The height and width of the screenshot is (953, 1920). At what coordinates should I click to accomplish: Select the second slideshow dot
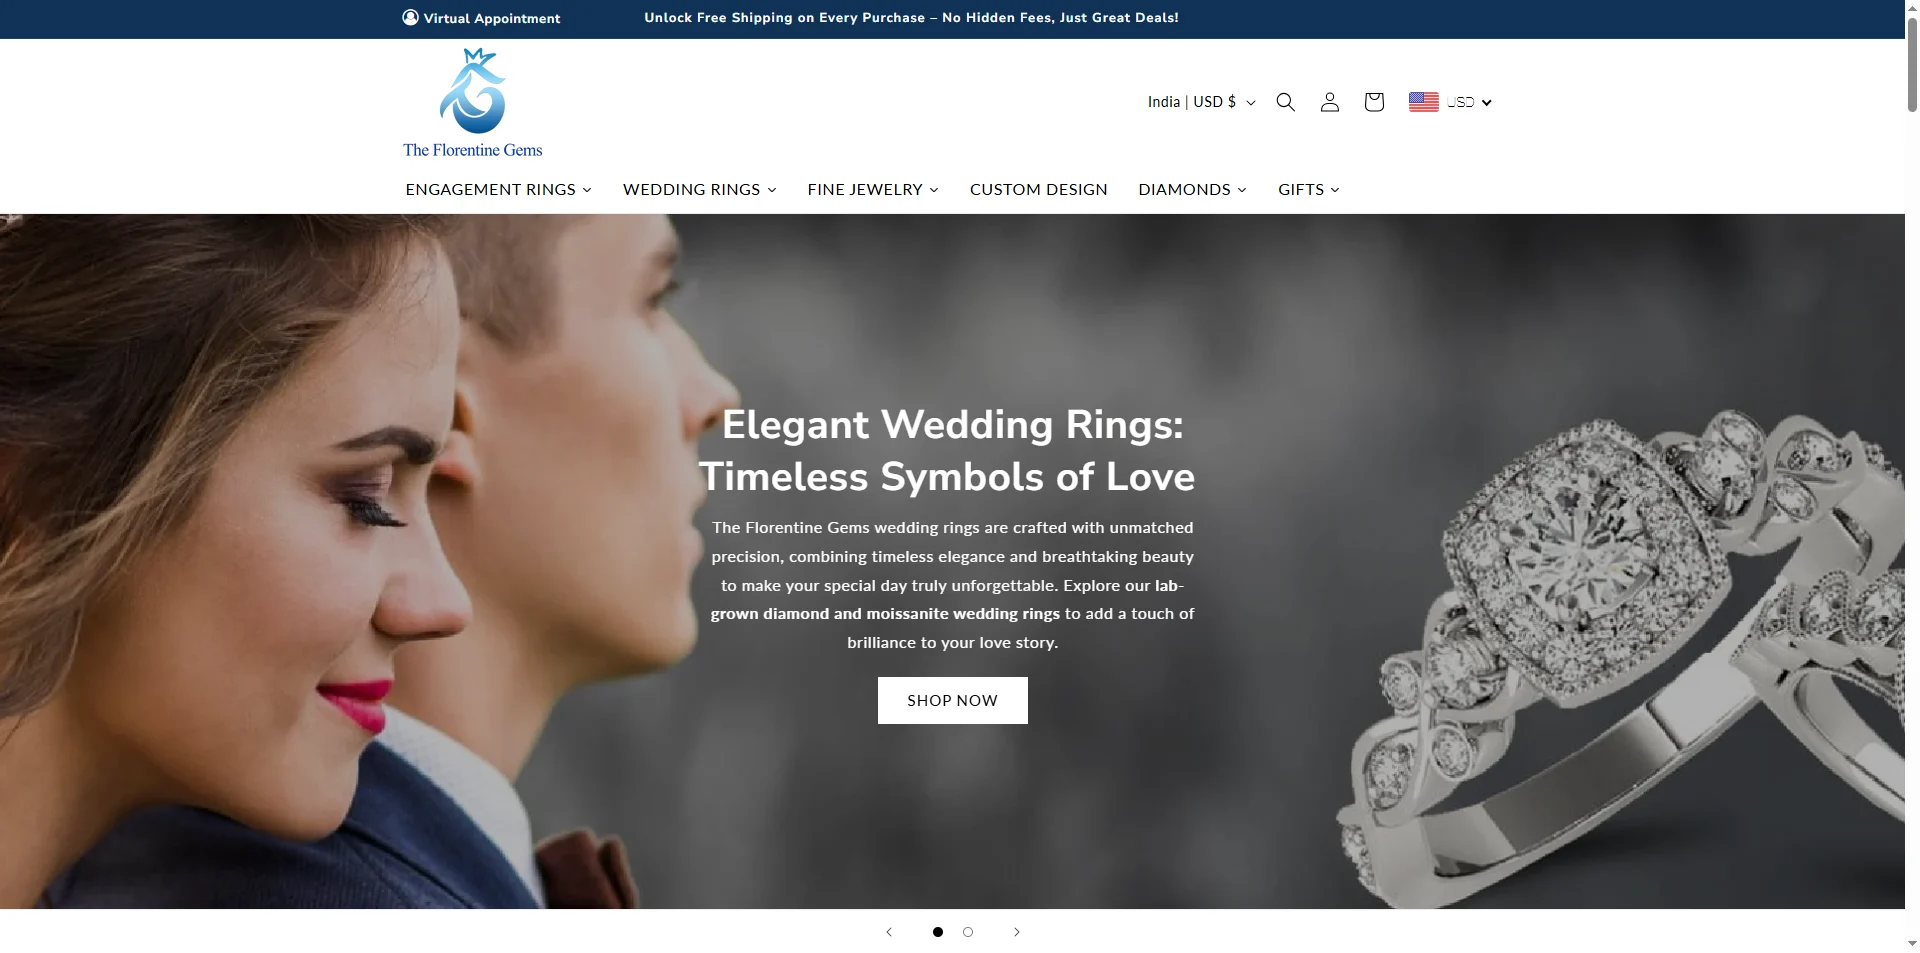(x=968, y=932)
